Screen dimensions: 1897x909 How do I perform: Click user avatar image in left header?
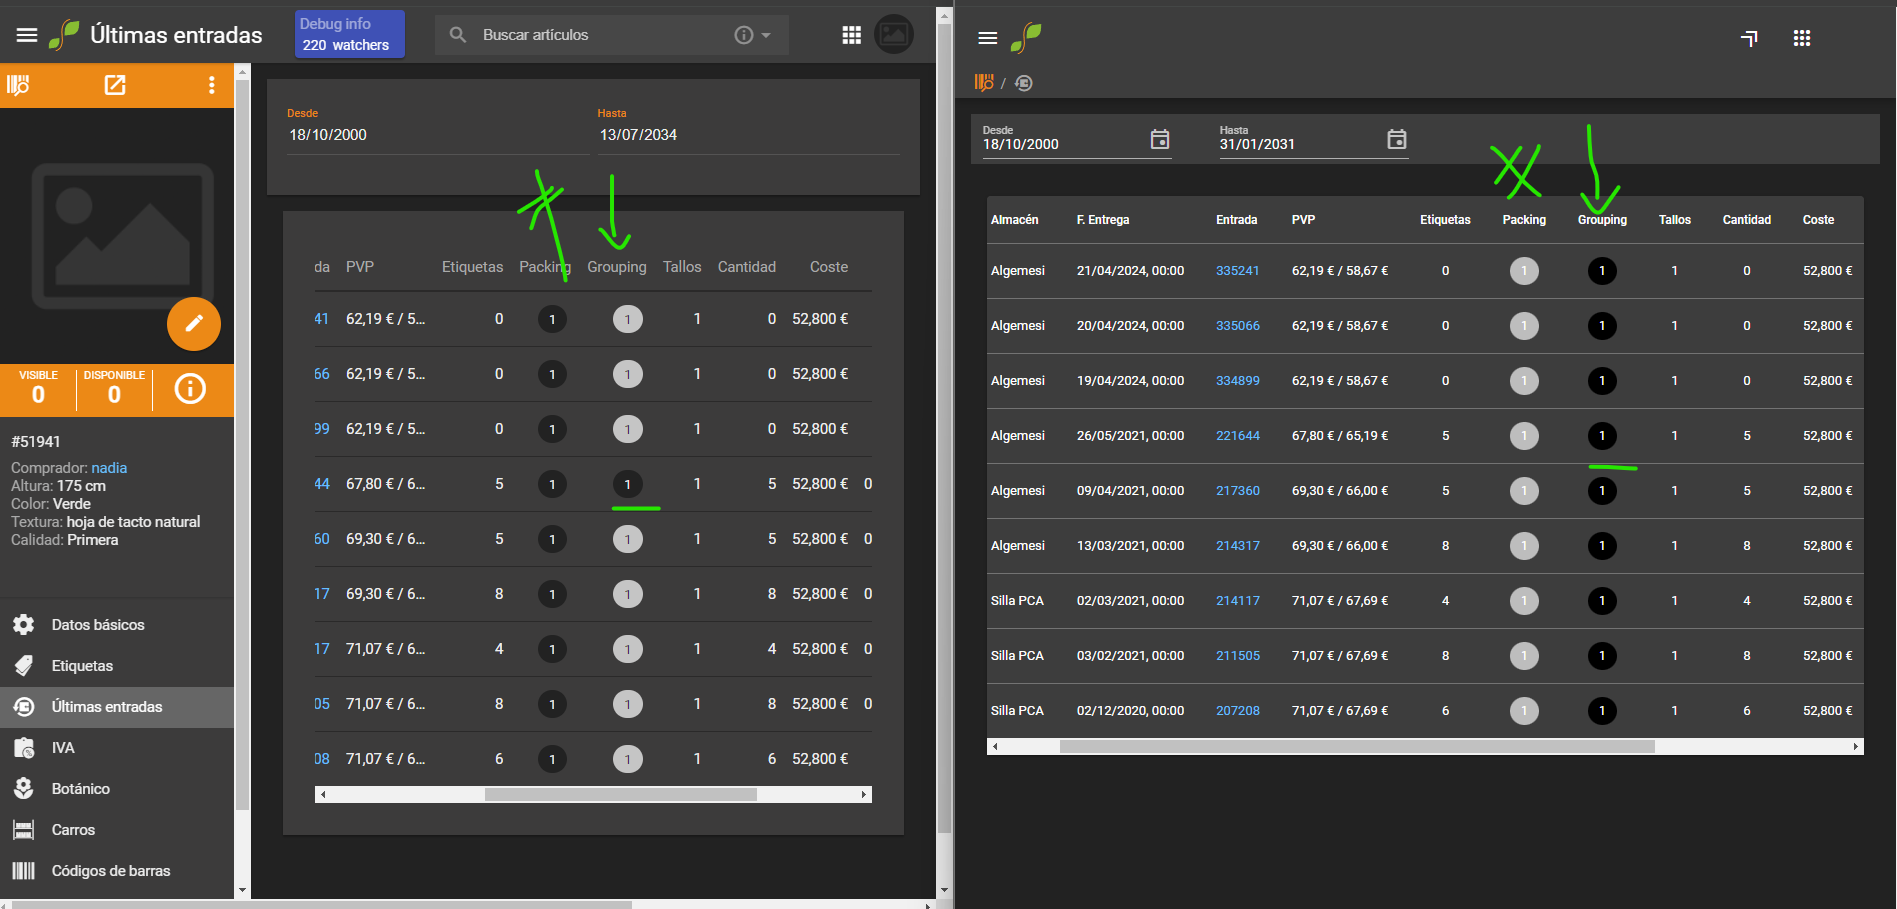(x=893, y=35)
